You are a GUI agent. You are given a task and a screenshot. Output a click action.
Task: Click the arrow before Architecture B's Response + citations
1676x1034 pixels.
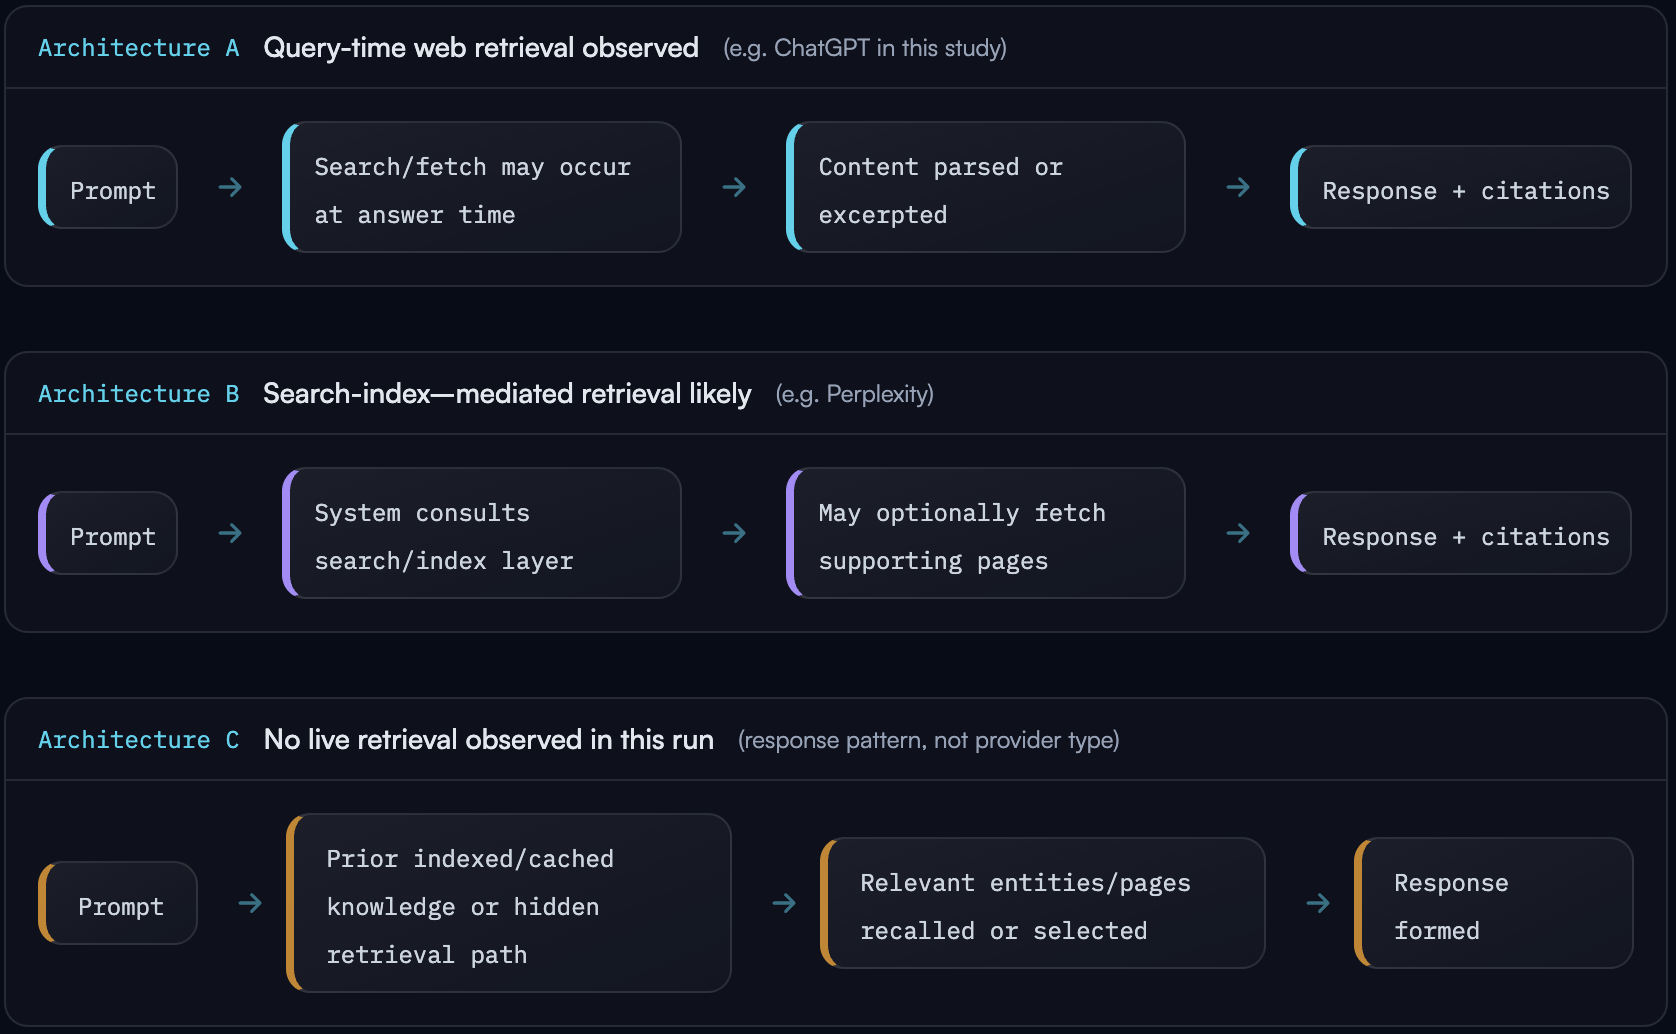[1238, 533]
